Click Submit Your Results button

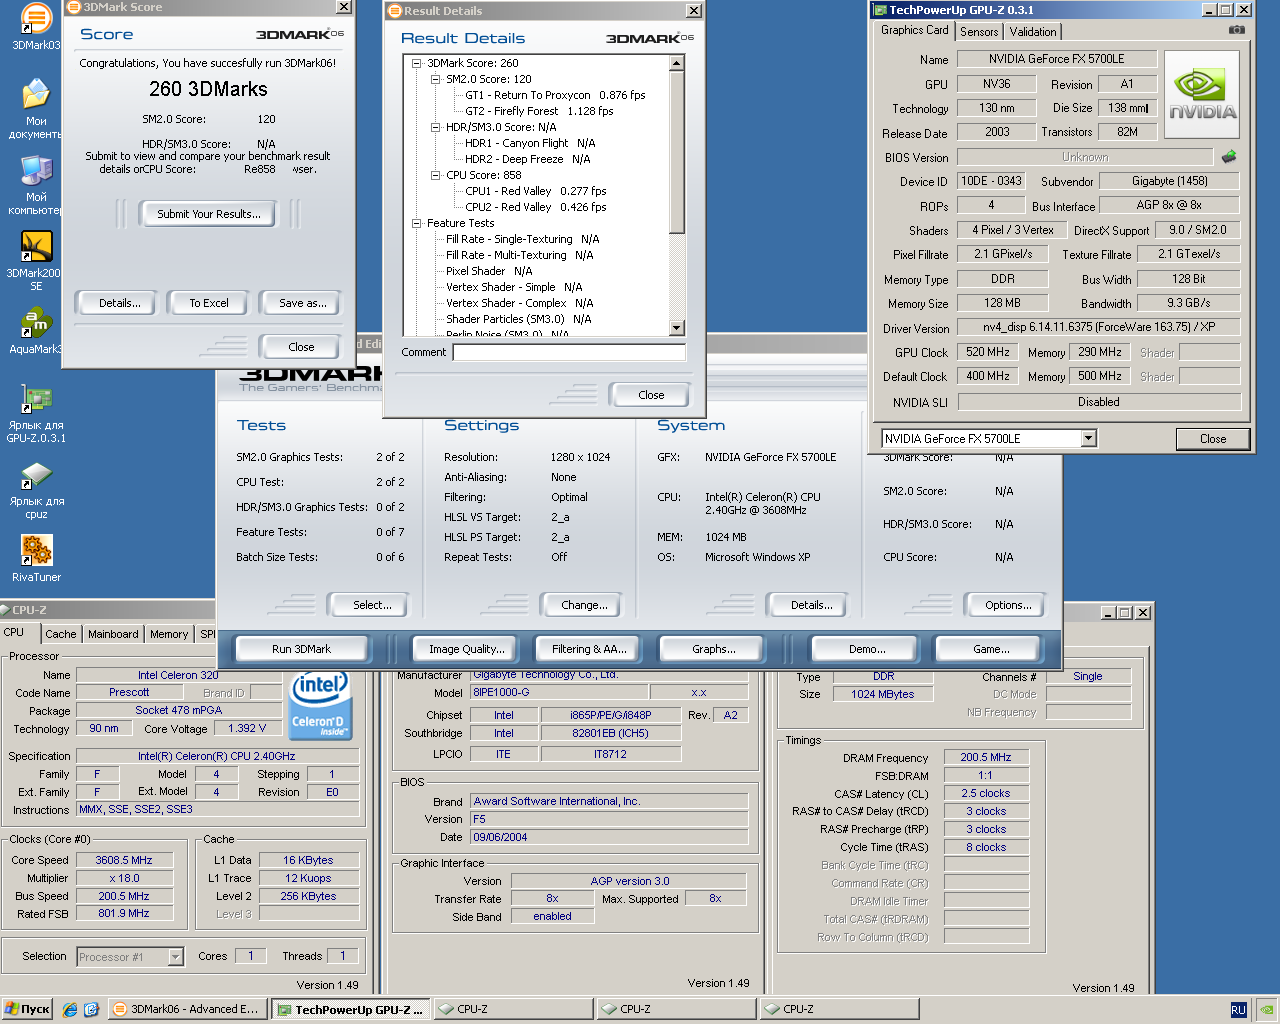(x=209, y=214)
